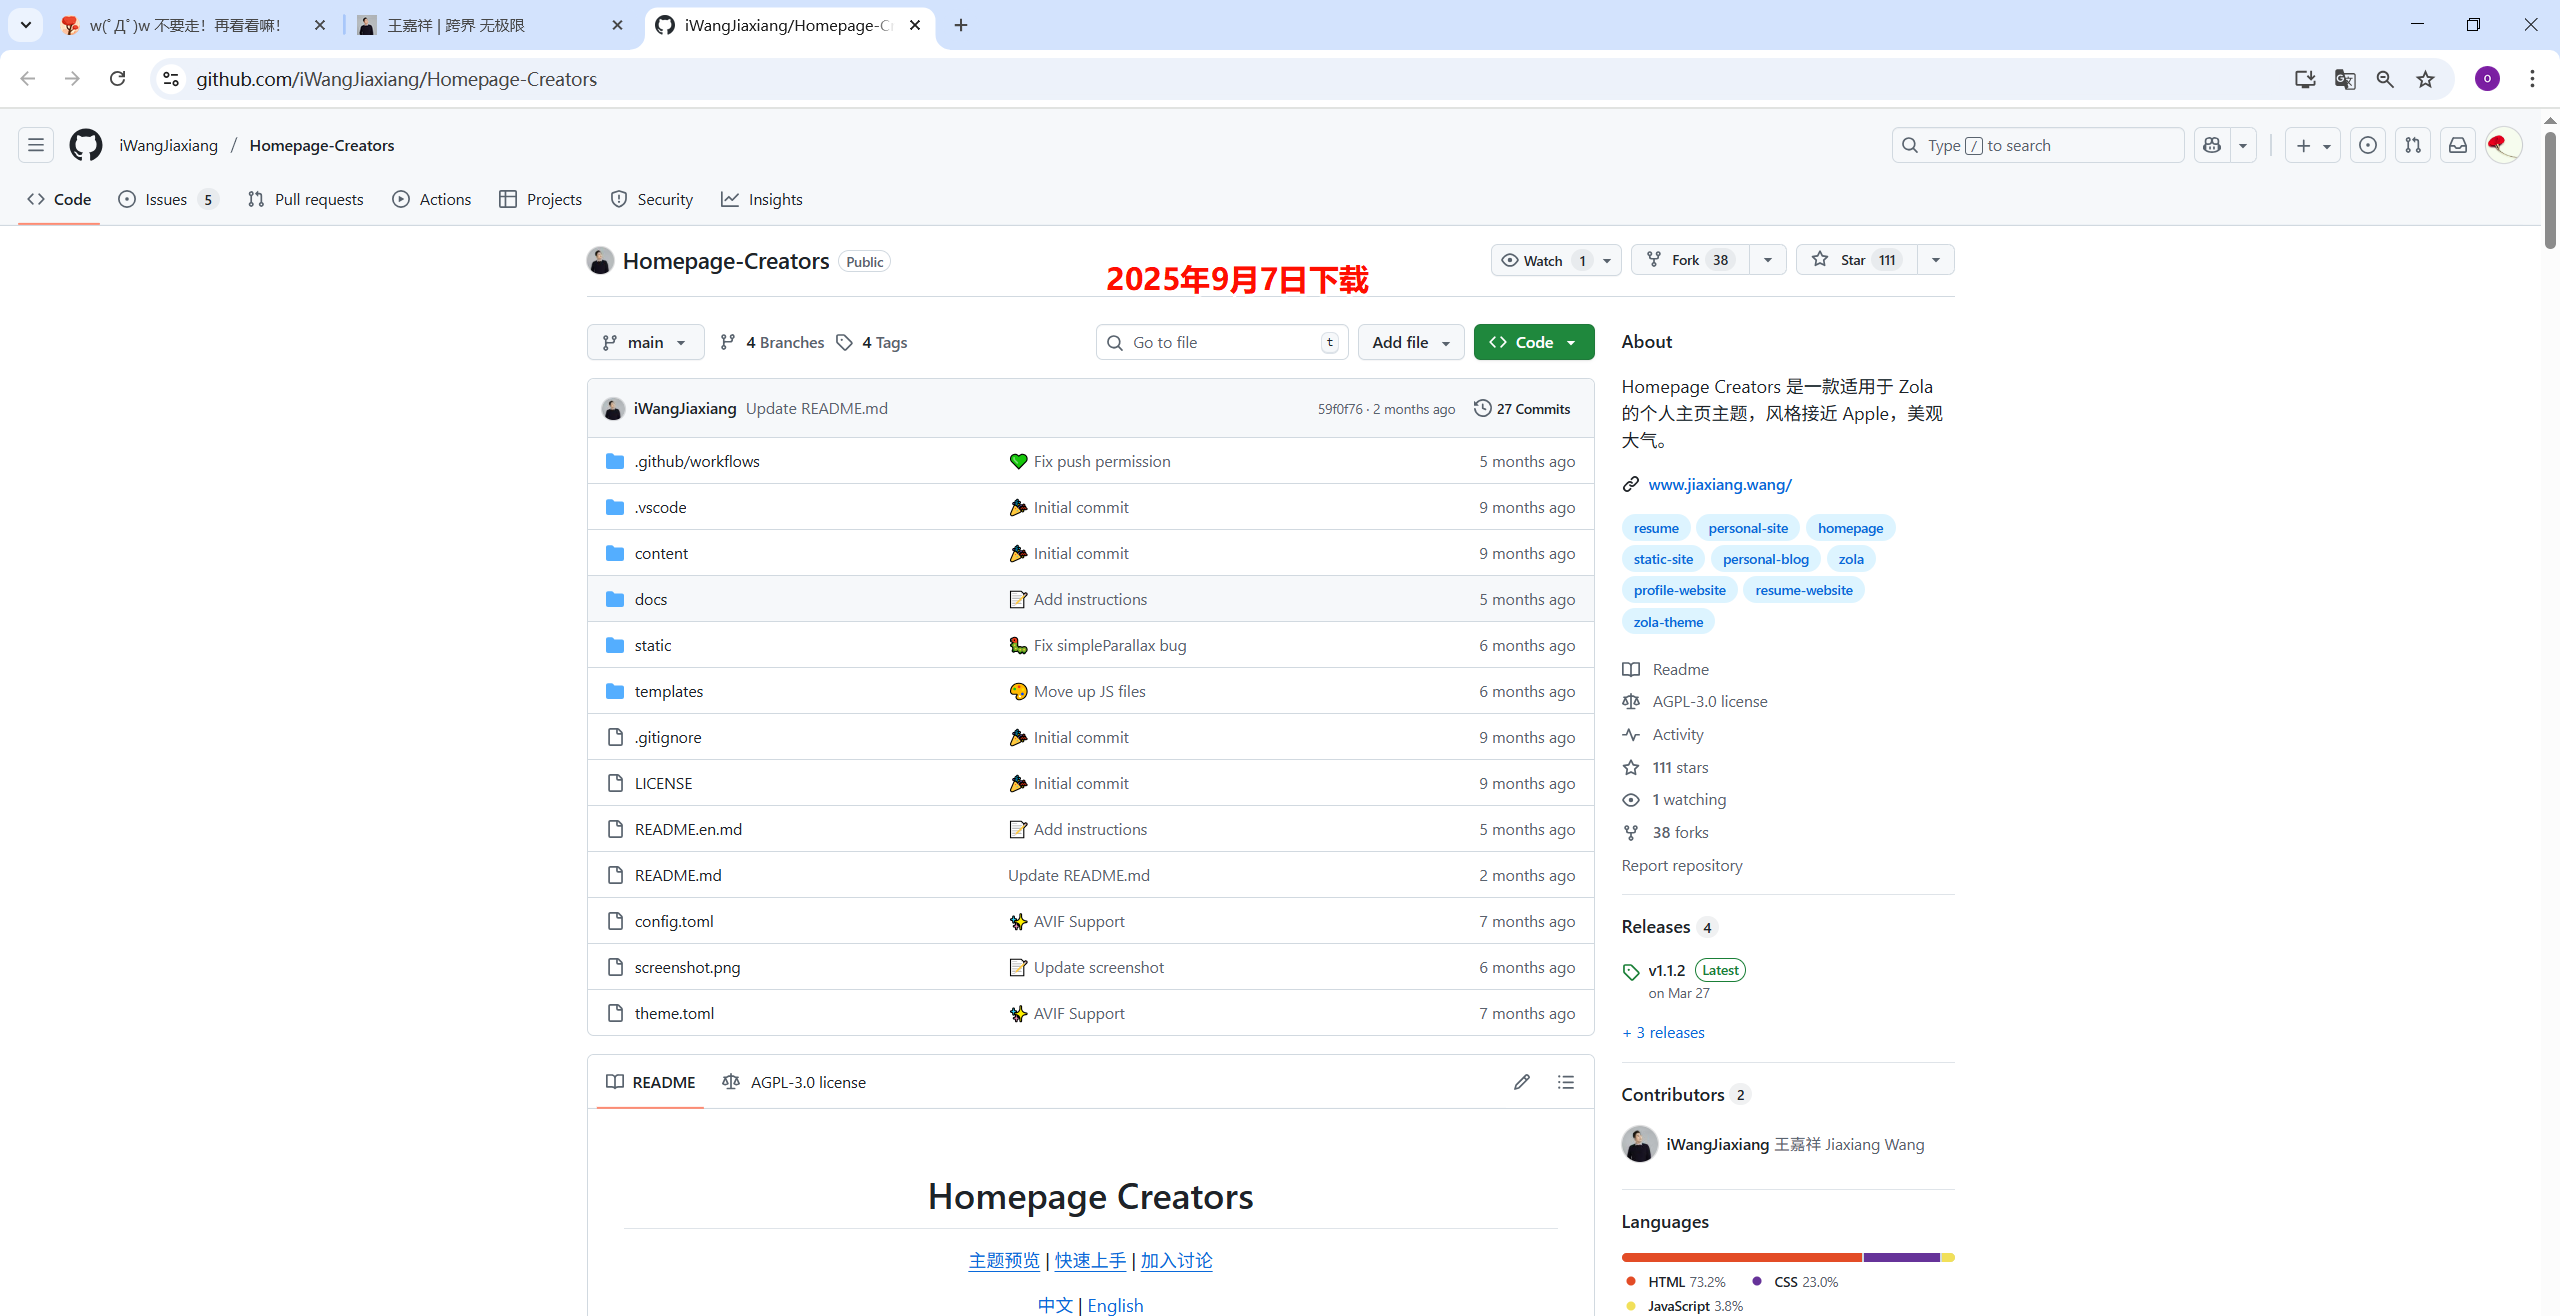Click the zola-theme topic tag
Viewport: 2560px width, 1316px height.
pos(1668,622)
